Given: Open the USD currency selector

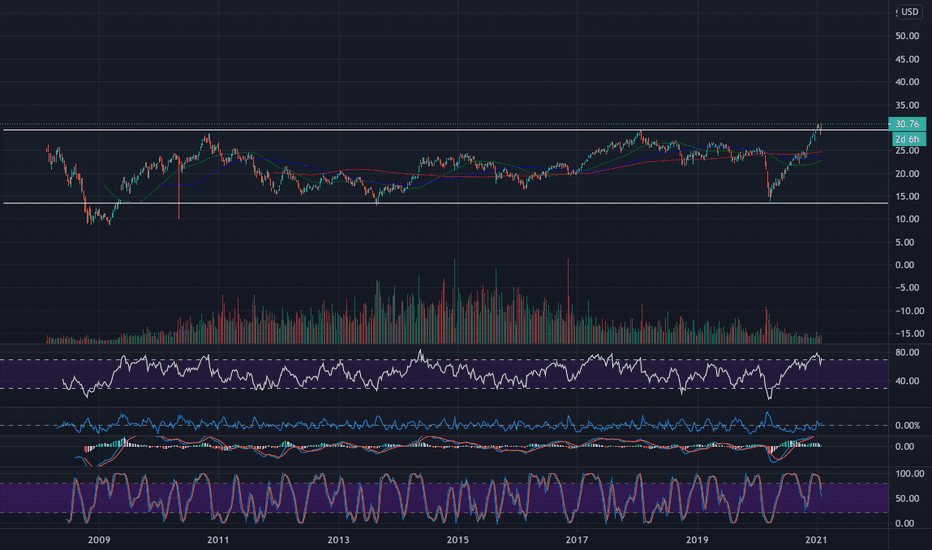Looking at the screenshot, I should [909, 12].
